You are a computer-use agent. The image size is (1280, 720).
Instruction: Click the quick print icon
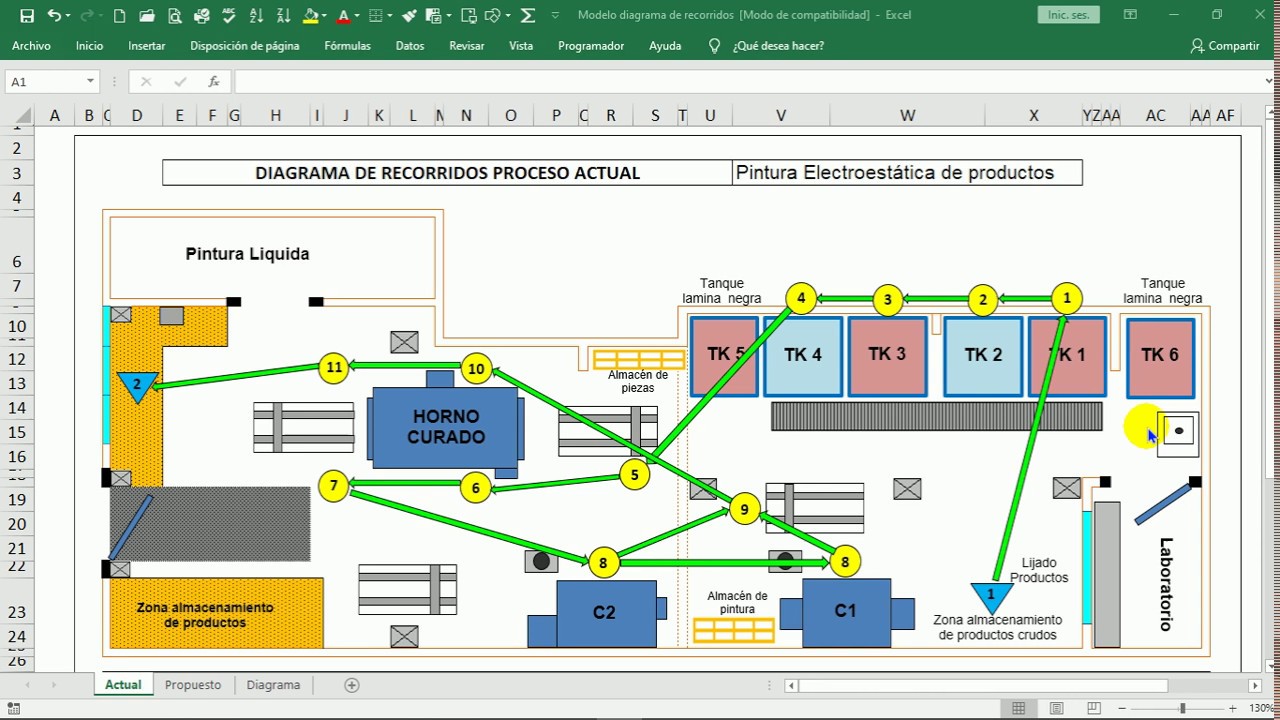[202, 15]
